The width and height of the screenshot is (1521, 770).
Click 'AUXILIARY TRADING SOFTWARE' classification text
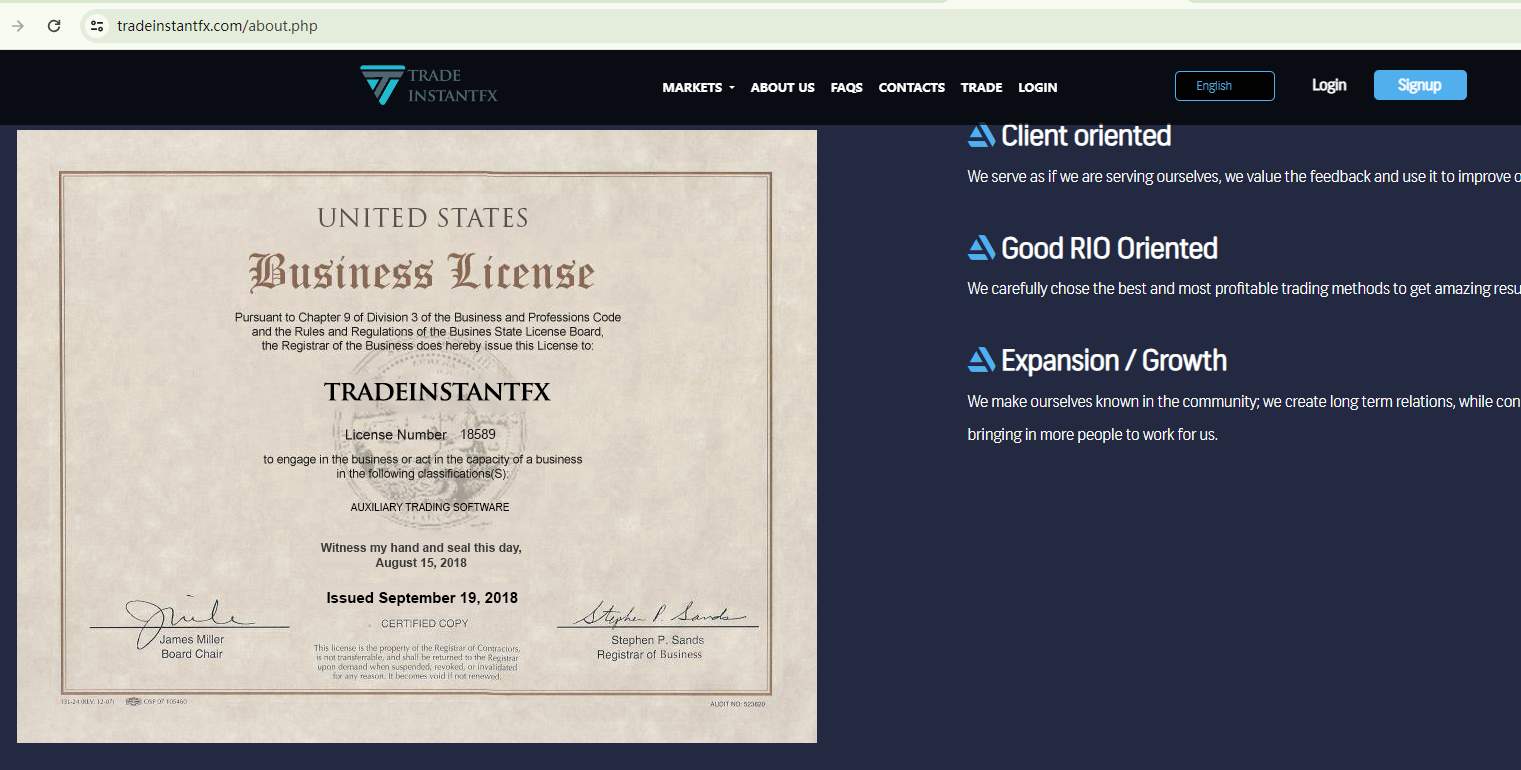tap(430, 507)
